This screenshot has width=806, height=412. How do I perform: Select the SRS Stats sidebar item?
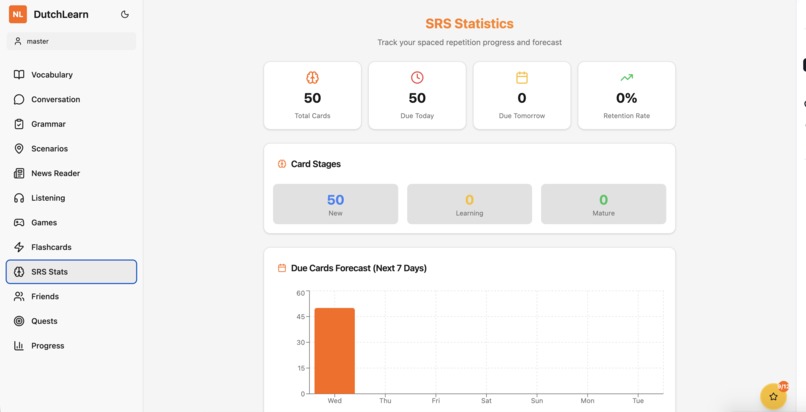pyautogui.click(x=71, y=272)
